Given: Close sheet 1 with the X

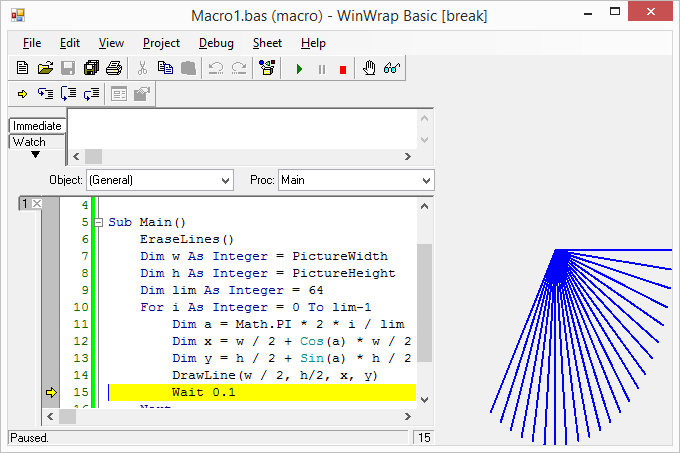Looking at the screenshot, I should pyautogui.click(x=37, y=203).
